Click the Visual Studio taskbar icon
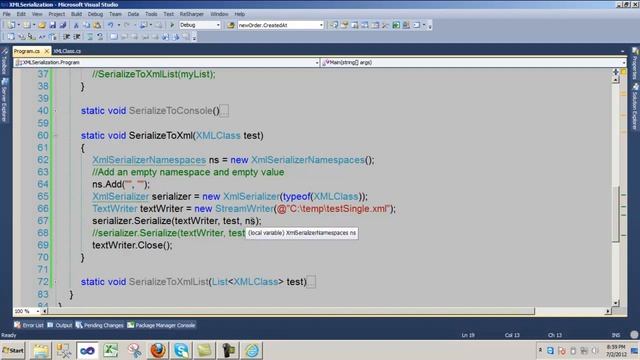Image resolution: width=640 pixels, height=360 pixels. coord(87,350)
